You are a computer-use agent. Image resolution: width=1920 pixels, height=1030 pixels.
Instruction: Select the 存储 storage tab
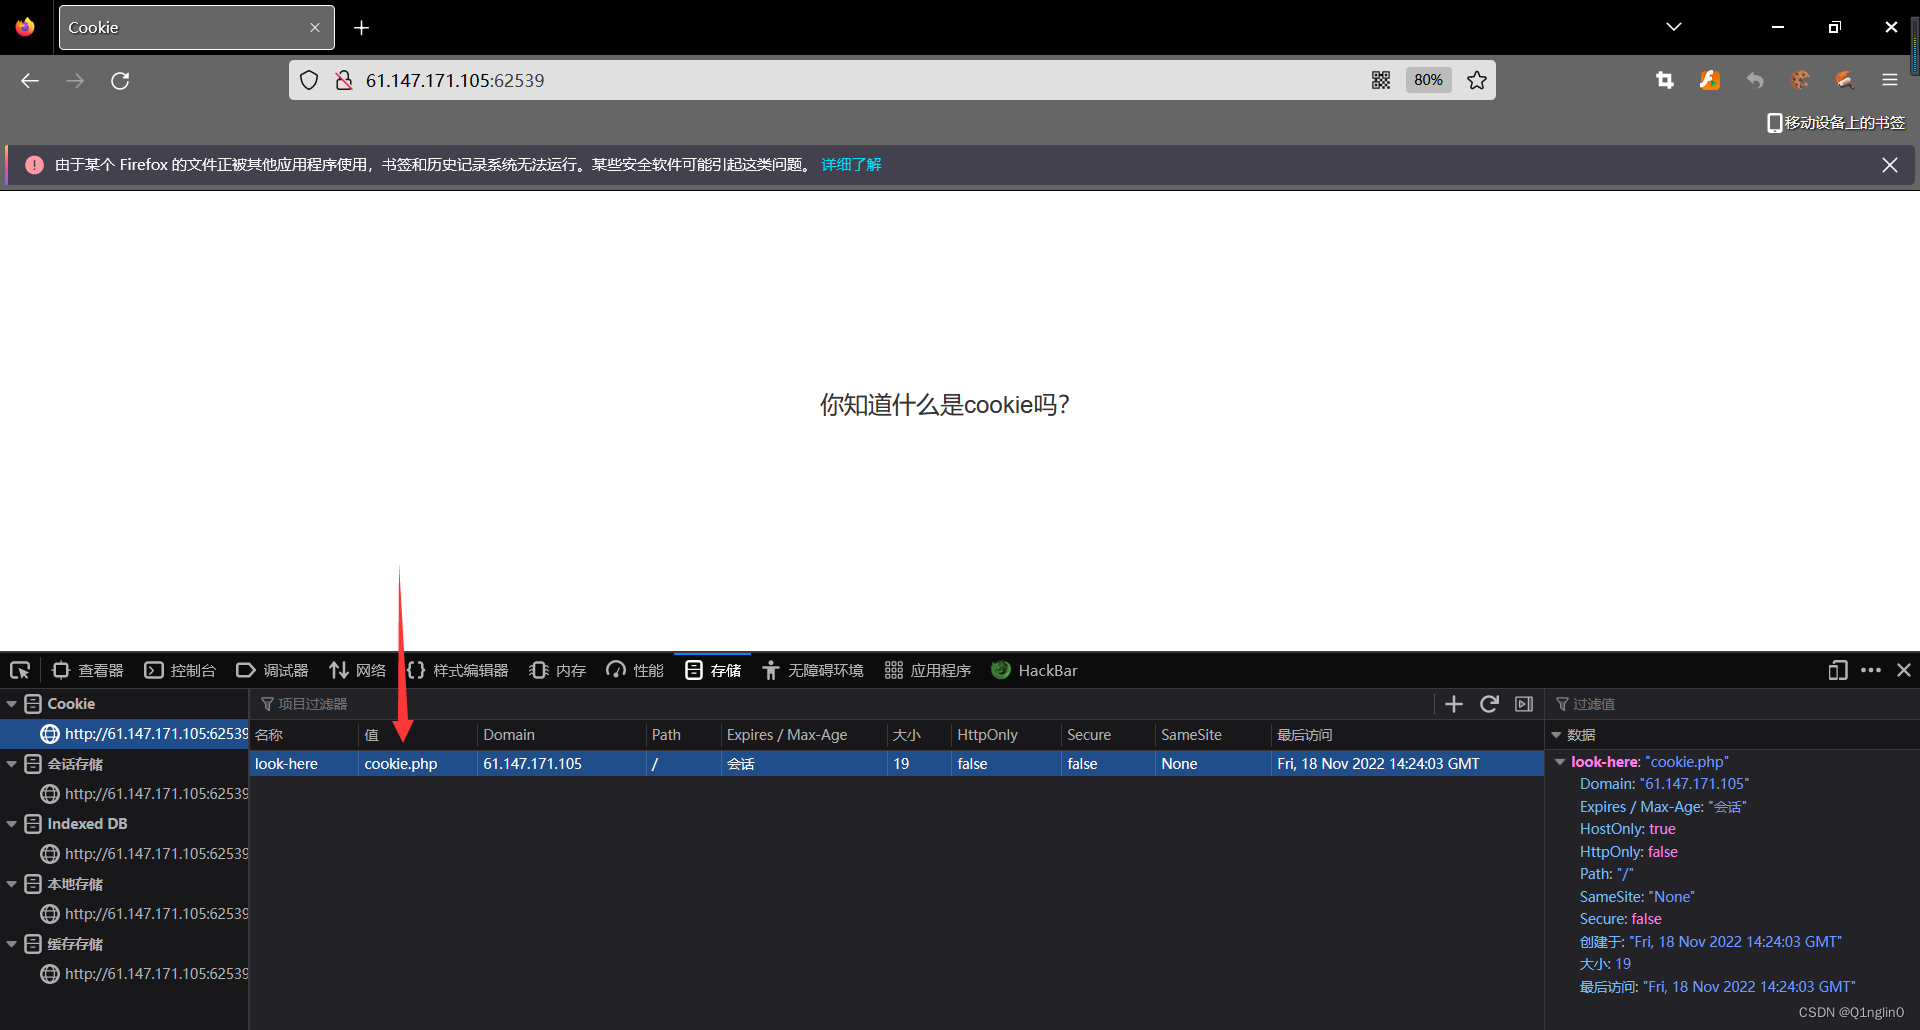pos(713,671)
